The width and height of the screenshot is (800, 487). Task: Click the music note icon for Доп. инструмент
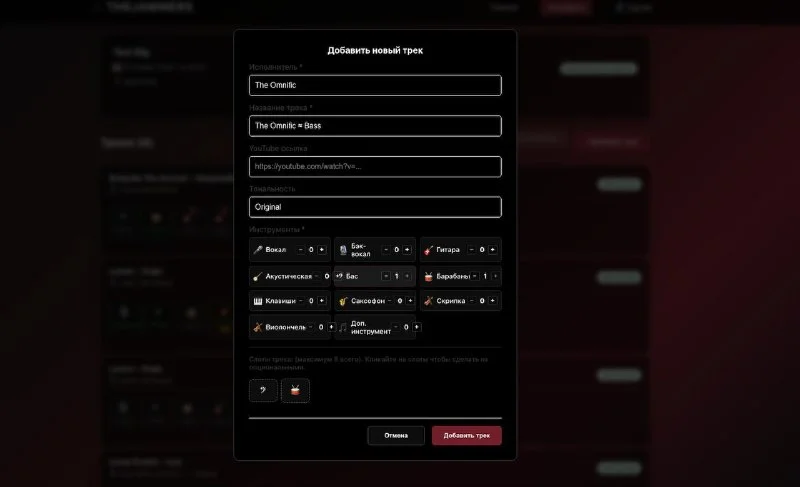pyautogui.click(x=343, y=327)
